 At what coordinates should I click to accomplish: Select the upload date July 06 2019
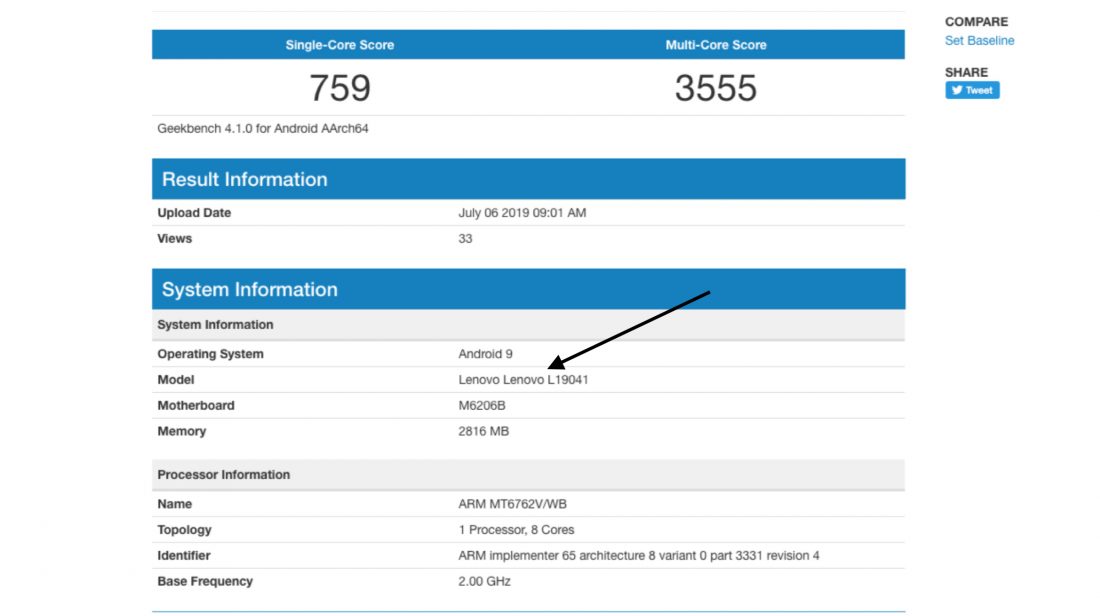click(522, 213)
